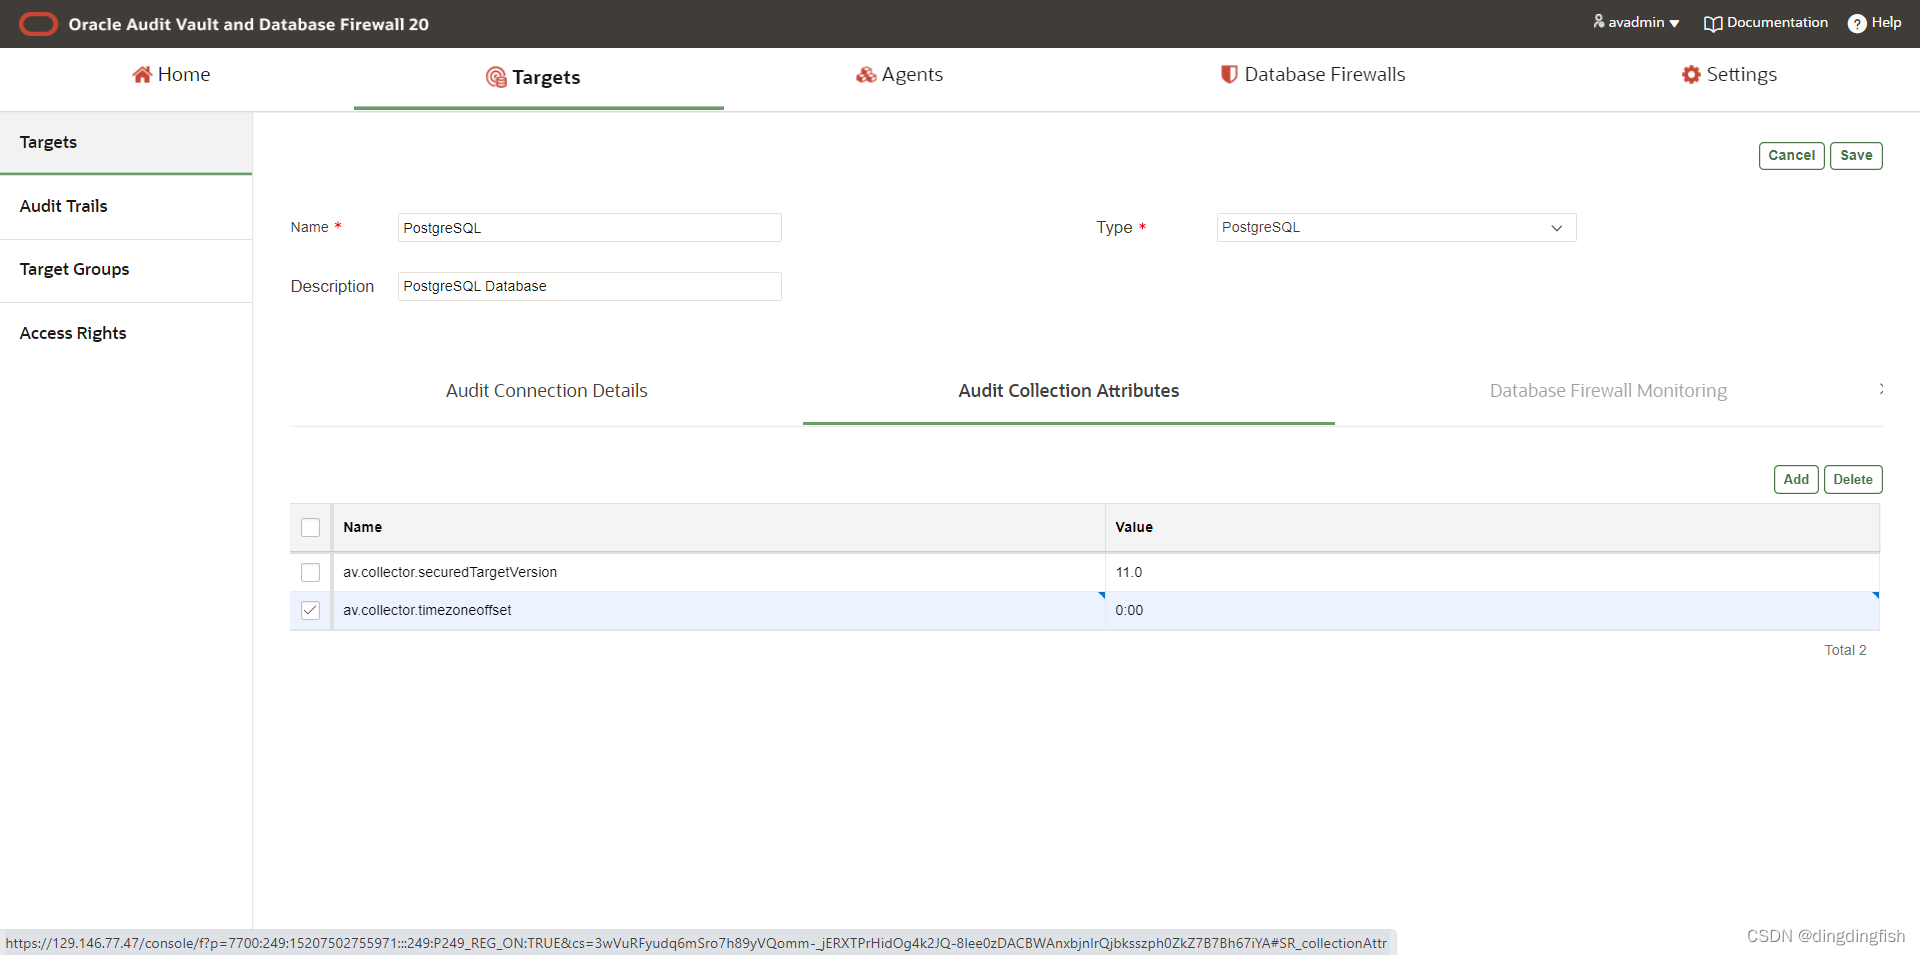Click the Documentation book icon
Viewport: 1920px width, 955px height.
click(1713, 23)
